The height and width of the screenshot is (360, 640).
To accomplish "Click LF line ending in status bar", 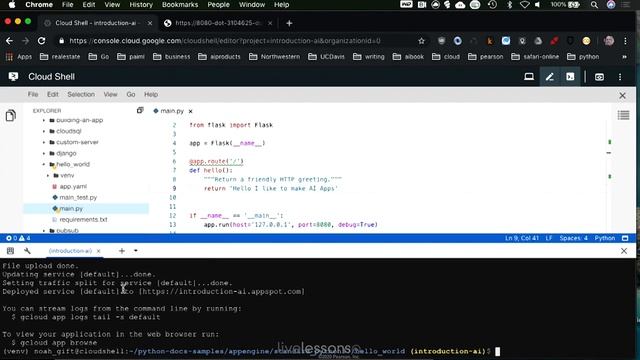I will [x=549, y=238].
